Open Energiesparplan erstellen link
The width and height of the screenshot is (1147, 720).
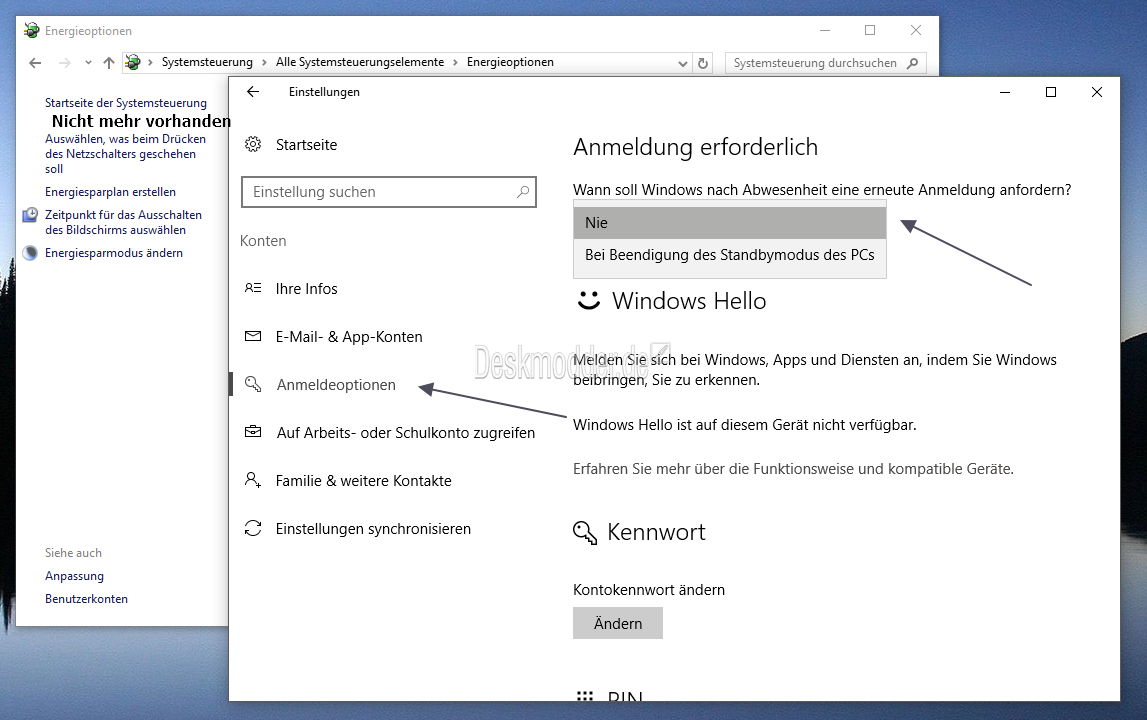[x=110, y=192]
